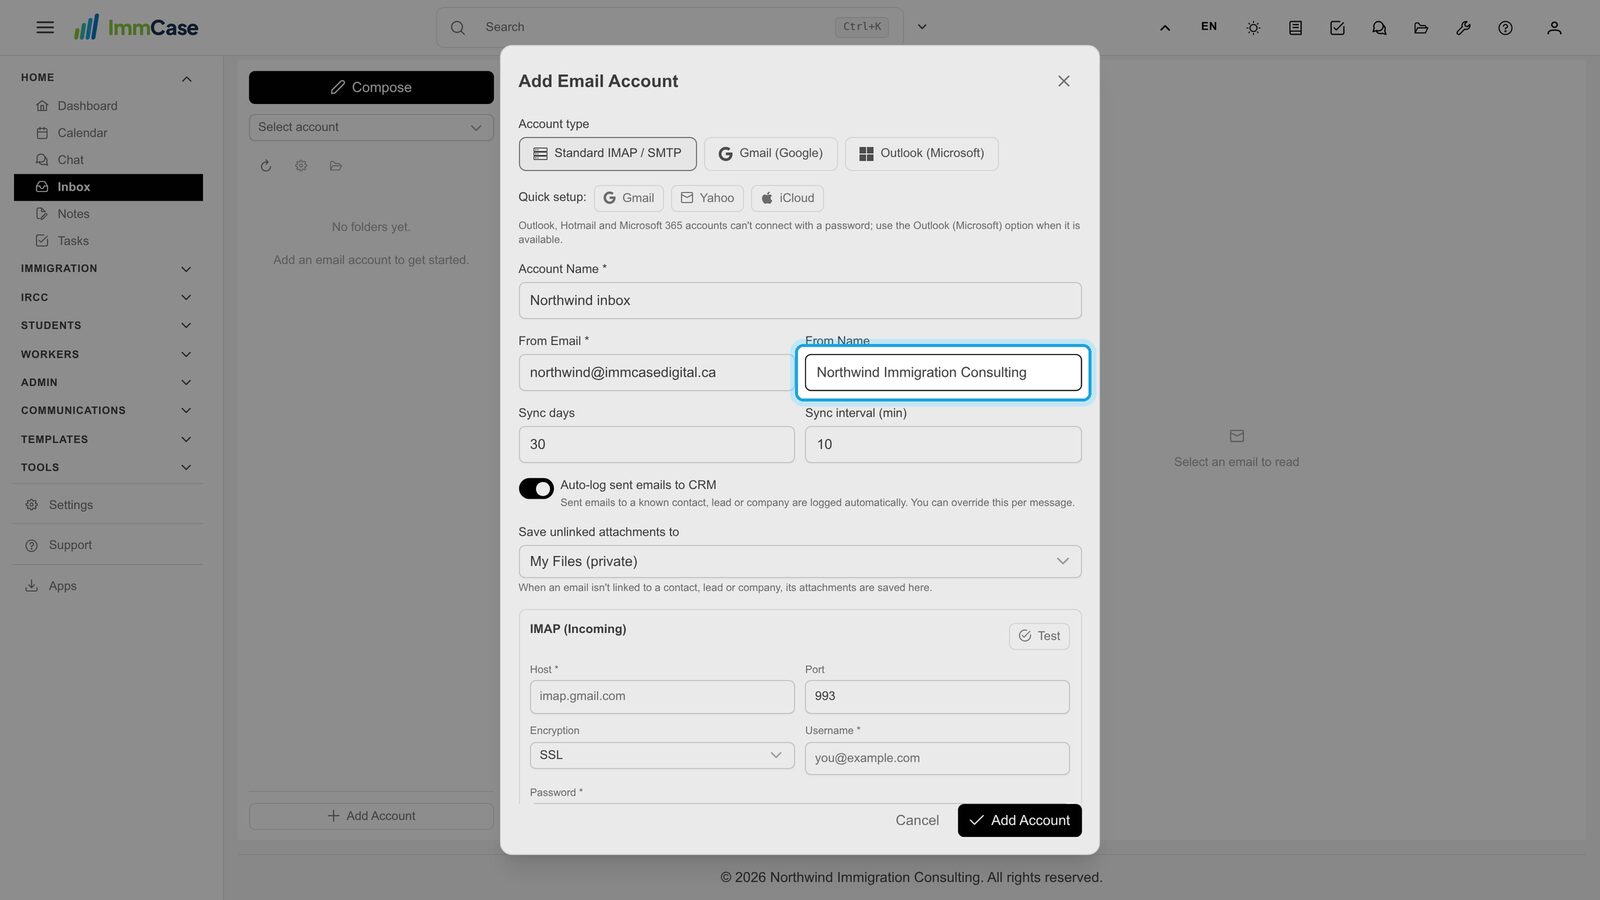Open Notes in the sidebar
This screenshot has width=1600, height=900.
[73, 214]
